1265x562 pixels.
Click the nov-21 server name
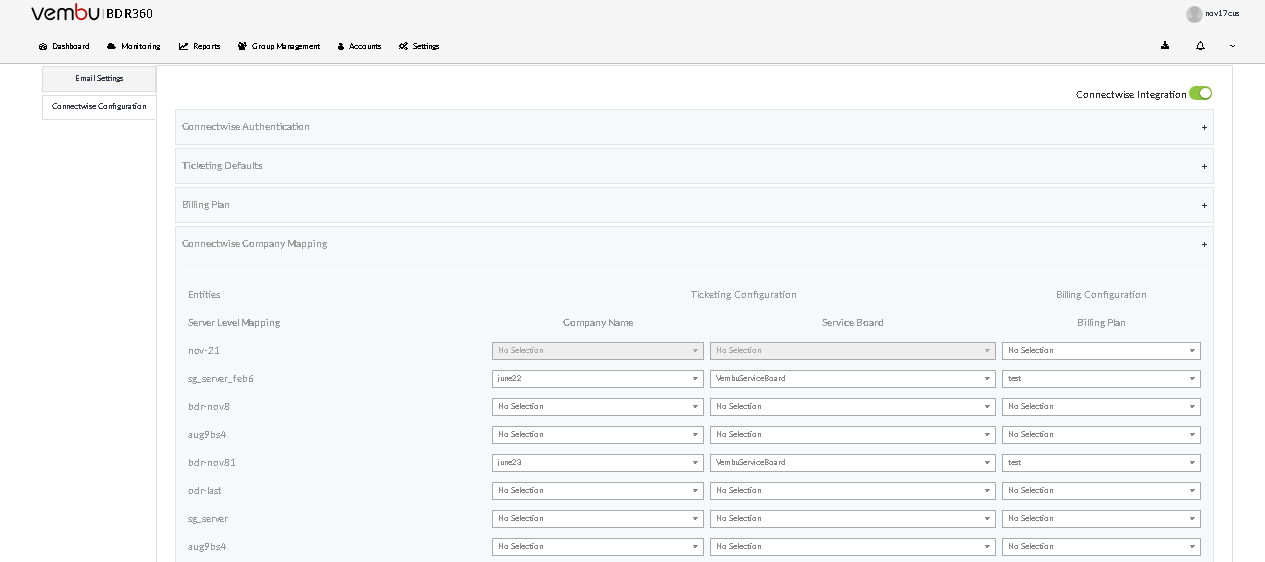(x=204, y=351)
